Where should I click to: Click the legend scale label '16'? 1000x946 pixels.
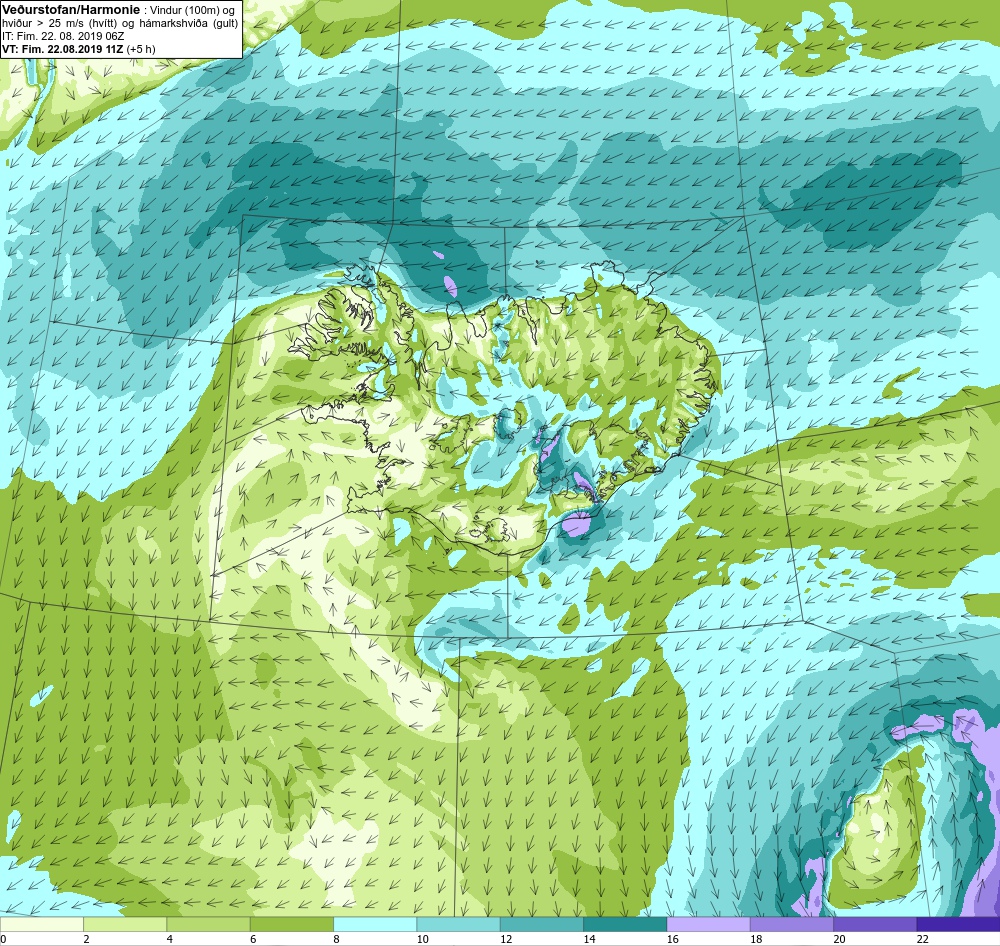(x=673, y=939)
